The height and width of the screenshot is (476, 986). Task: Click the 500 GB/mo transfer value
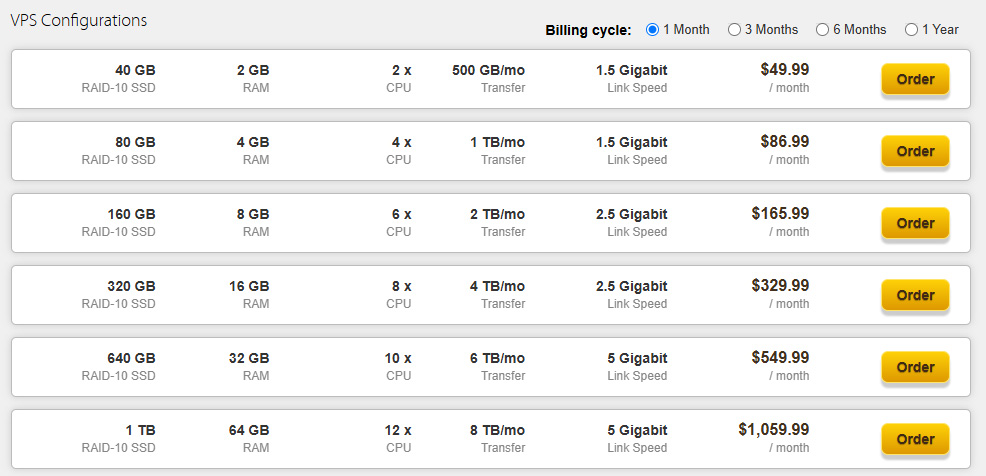(489, 70)
